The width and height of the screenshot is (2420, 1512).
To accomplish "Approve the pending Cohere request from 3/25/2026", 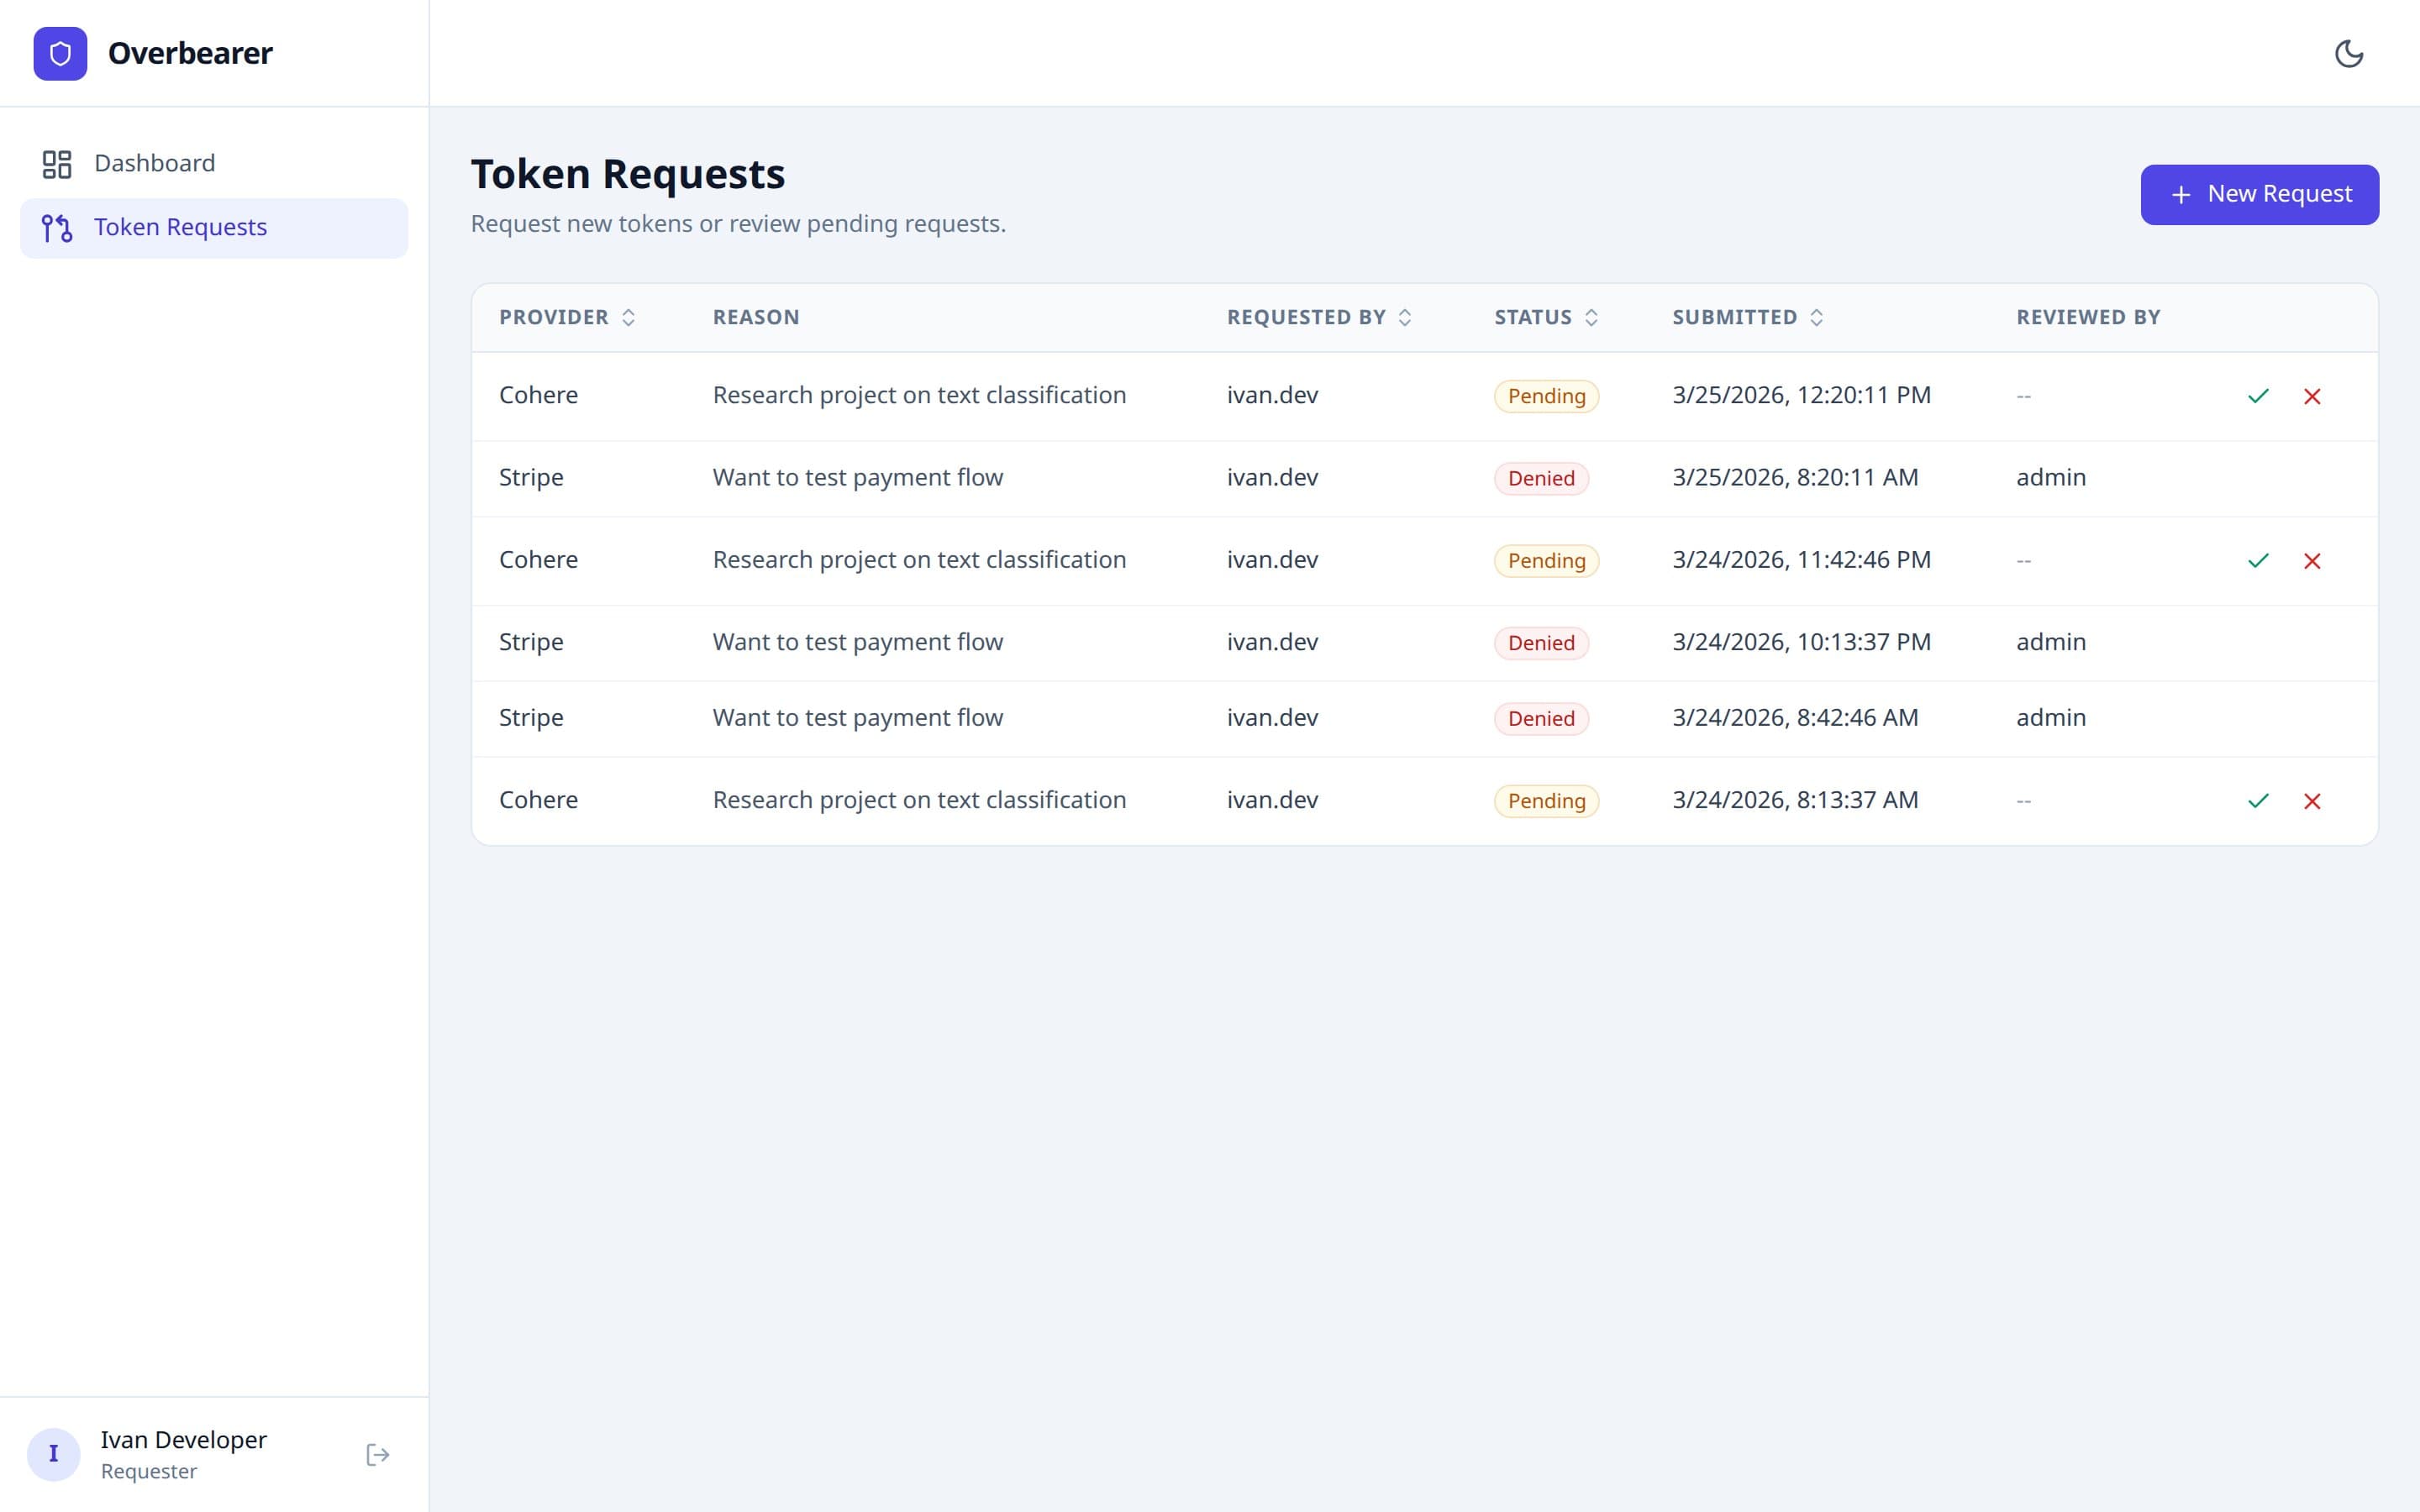I will (x=2257, y=396).
